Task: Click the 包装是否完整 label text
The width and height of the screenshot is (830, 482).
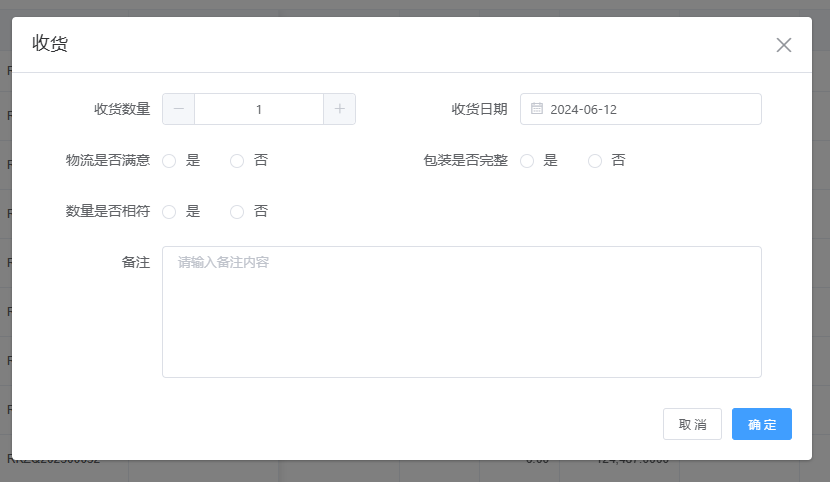Action: [465, 161]
